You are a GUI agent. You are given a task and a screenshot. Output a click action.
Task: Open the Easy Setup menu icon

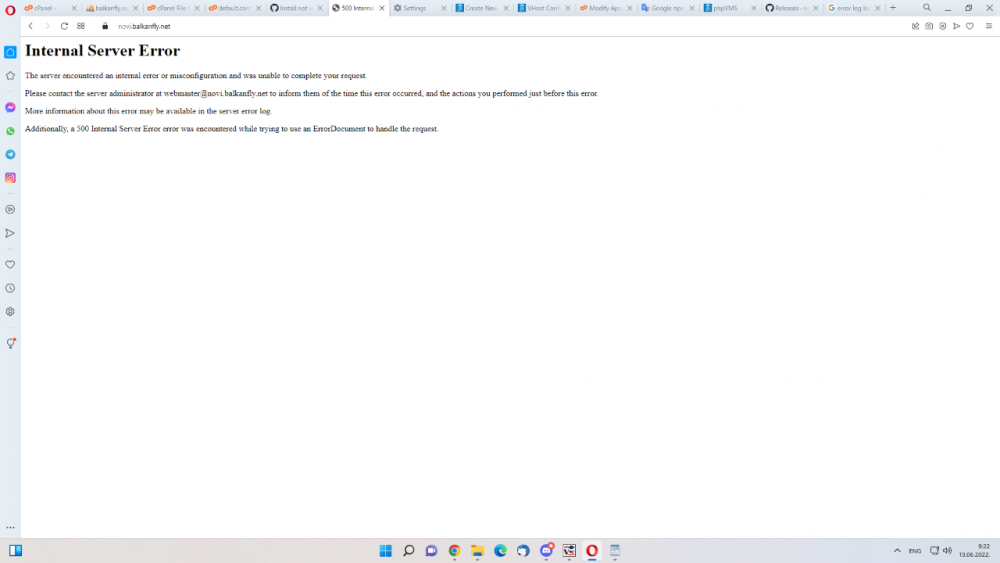tap(989, 26)
